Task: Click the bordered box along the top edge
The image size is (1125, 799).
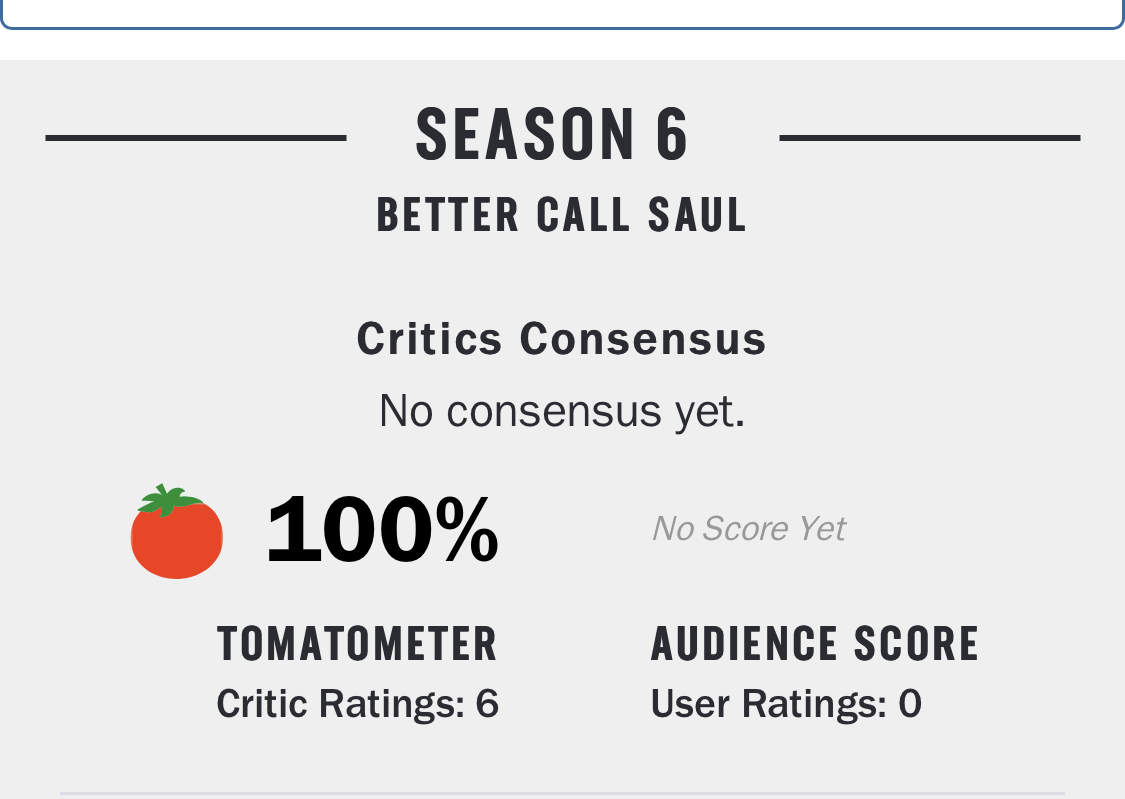Action: point(562,14)
